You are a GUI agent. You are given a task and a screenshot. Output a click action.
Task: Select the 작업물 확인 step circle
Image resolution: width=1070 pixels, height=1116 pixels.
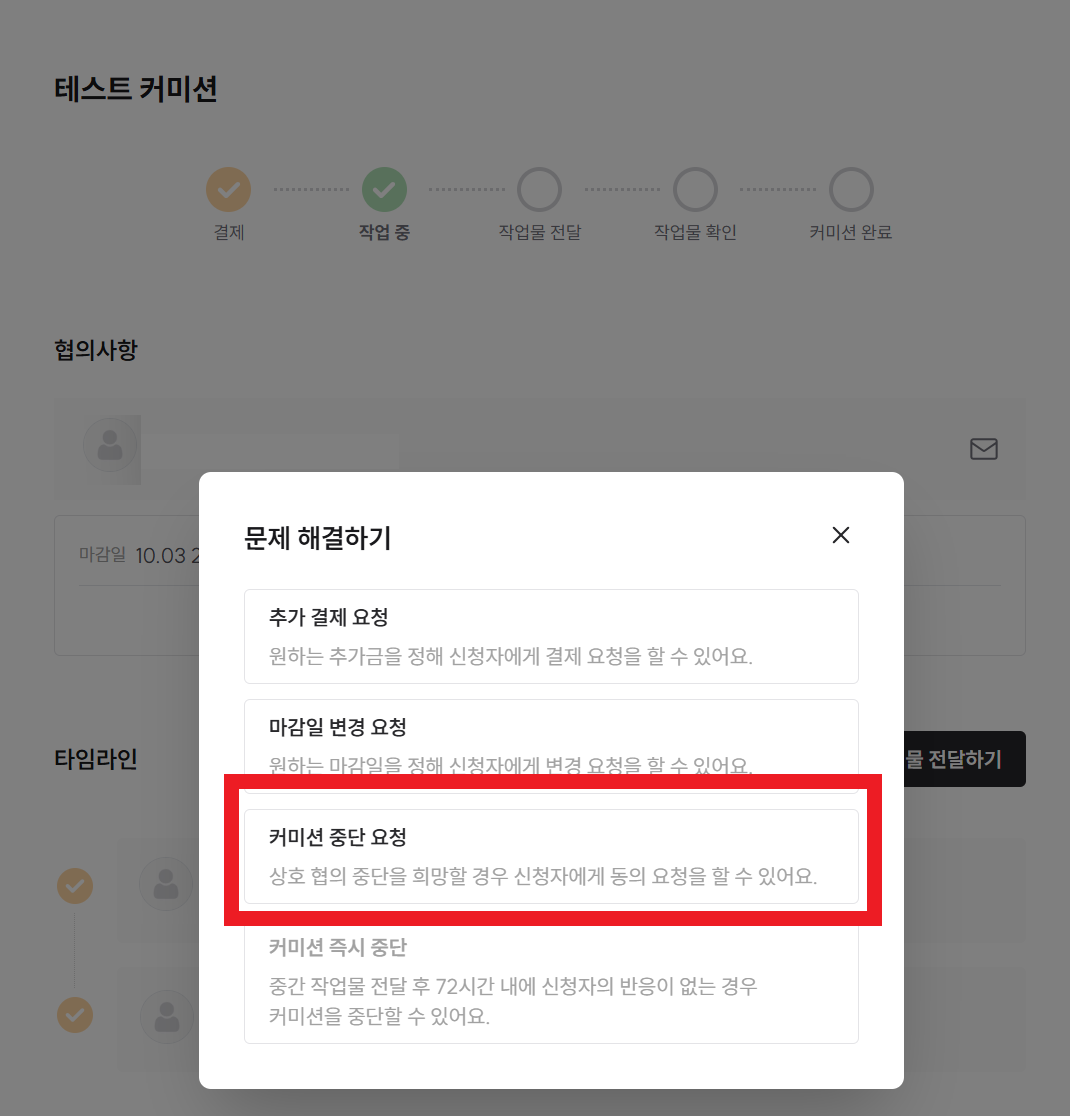(695, 188)
